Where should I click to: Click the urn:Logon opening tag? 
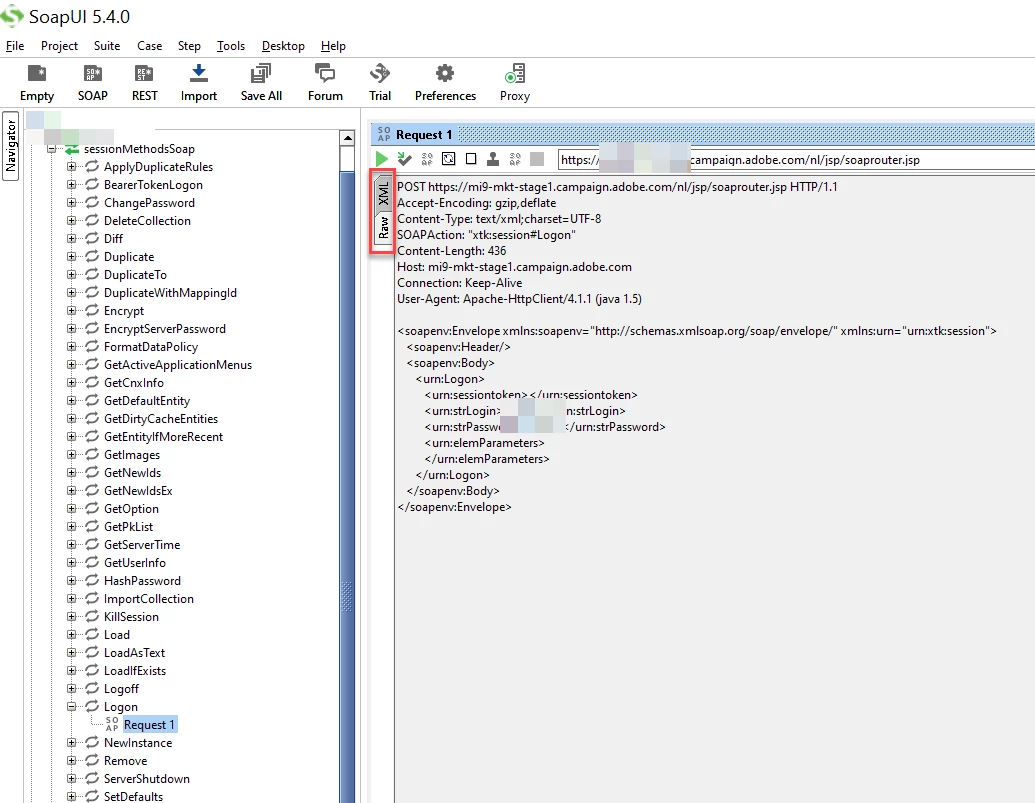click(450, 379)
